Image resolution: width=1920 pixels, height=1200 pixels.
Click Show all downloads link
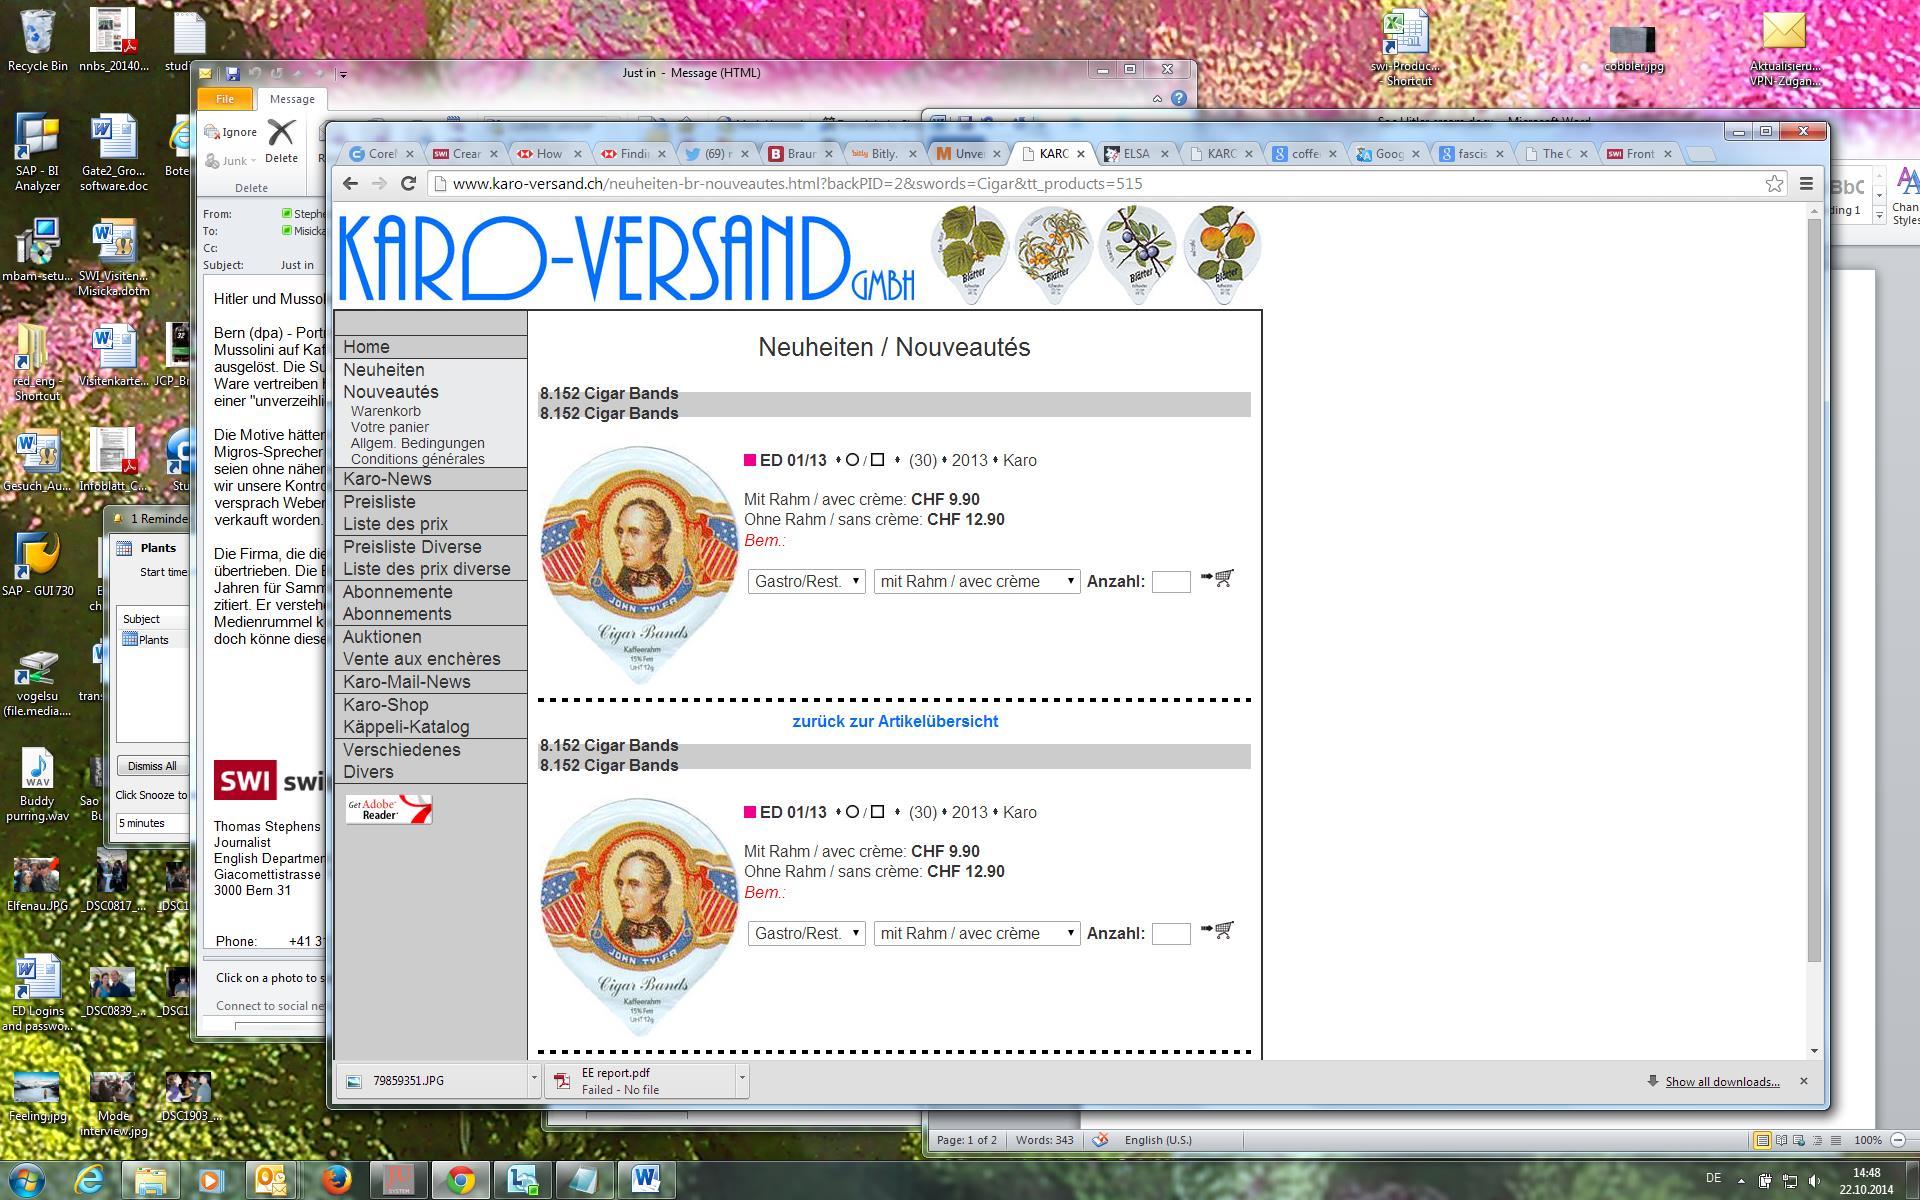(1722, 1081)
